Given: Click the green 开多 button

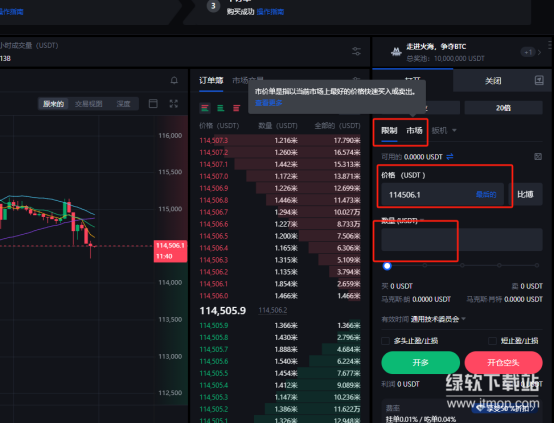Looking at the screenshot, I should [420, 363].
